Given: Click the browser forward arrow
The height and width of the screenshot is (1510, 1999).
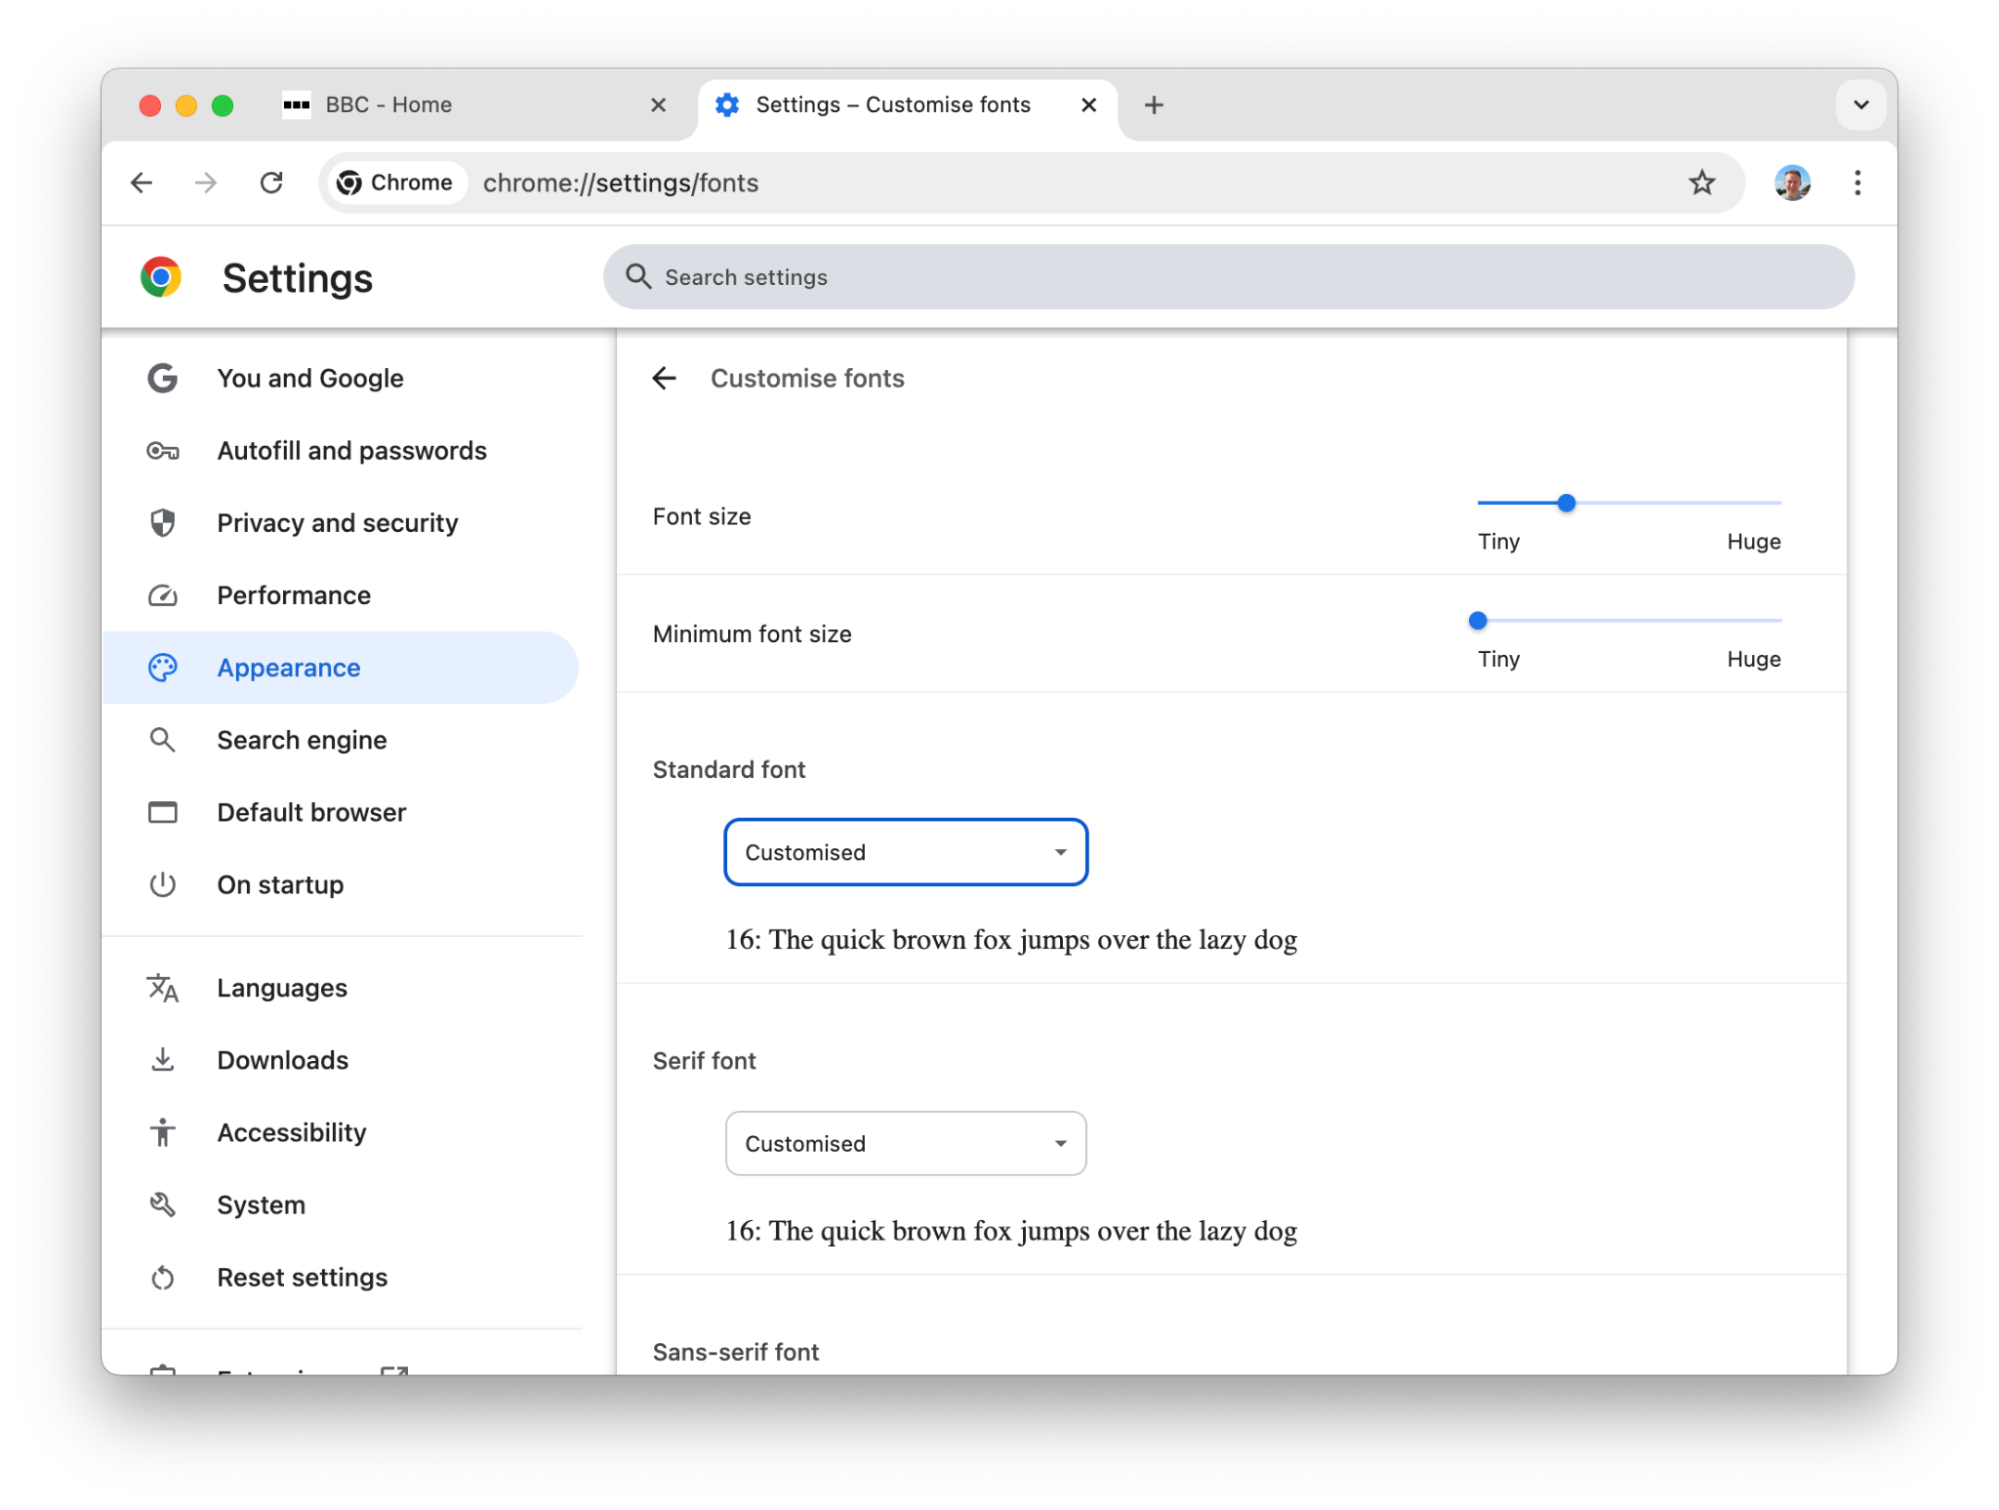Looking at the screenshot, I should coord(206,183).
